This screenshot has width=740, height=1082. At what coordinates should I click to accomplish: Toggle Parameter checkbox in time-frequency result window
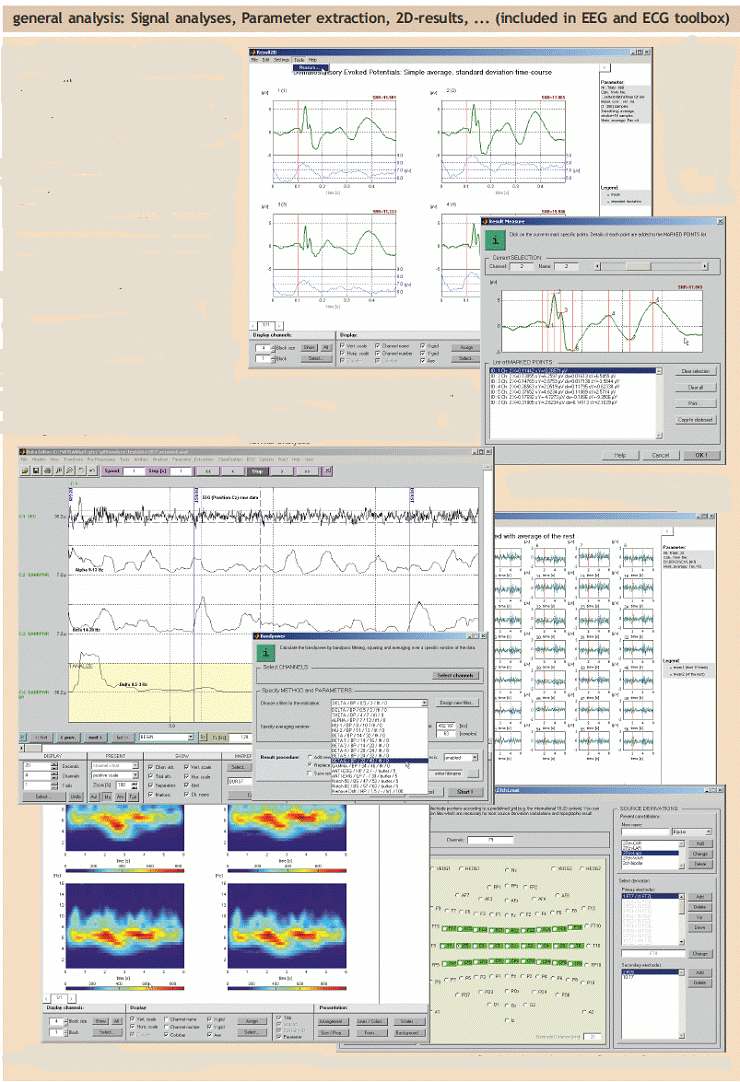click(279, 1037)
